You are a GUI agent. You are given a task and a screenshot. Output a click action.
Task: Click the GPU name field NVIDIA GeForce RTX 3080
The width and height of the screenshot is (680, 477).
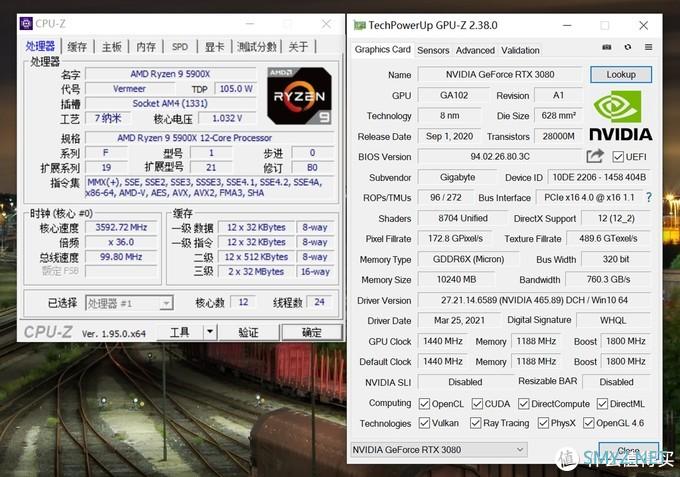click(500, 75)
